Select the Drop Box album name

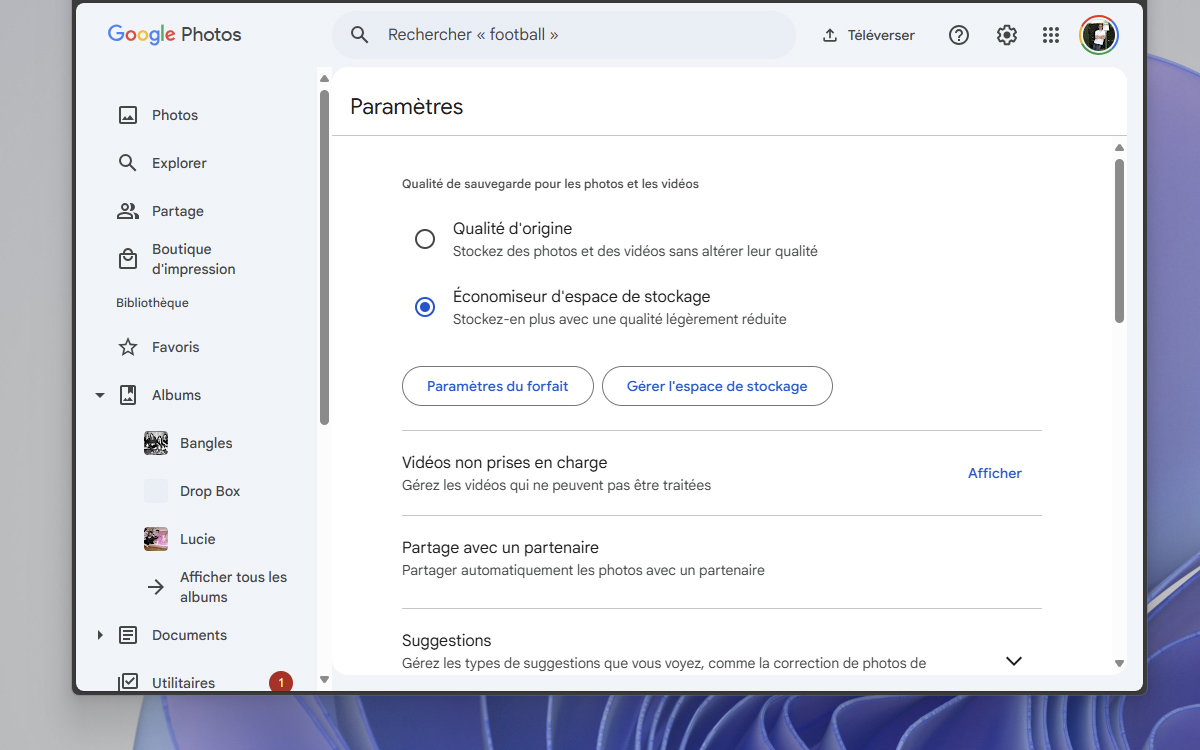point(210,491)
